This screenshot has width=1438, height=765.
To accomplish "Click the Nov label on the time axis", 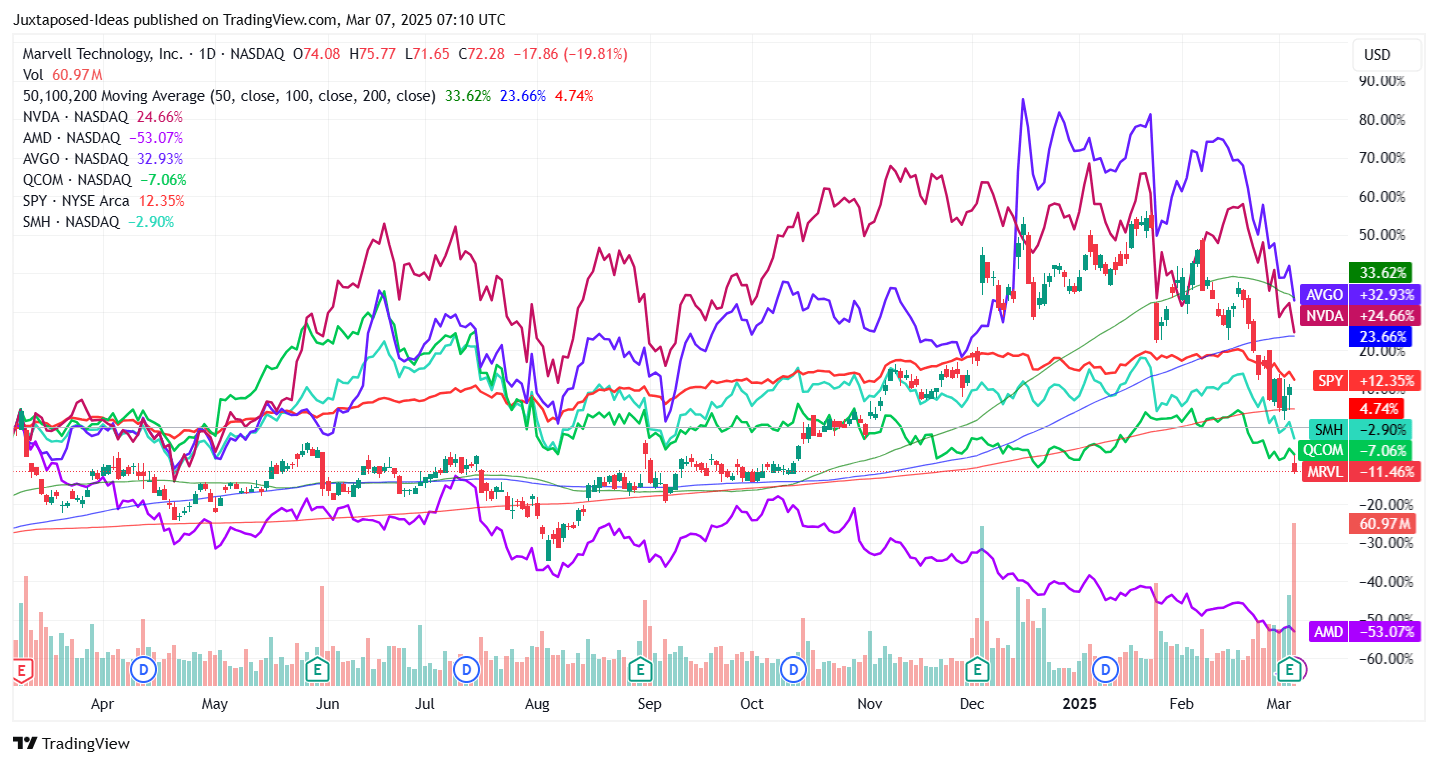I will pyautogui.click(x=870, y=704).
